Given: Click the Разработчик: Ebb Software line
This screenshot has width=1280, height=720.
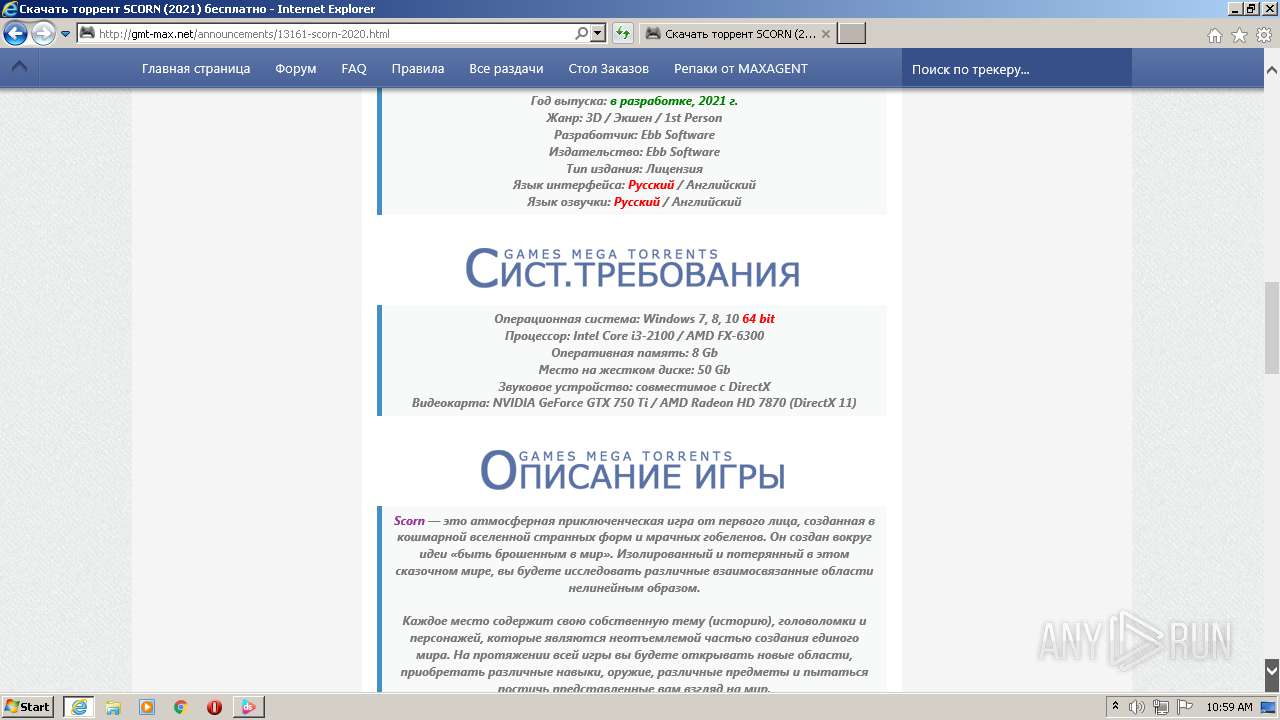Looking at the screenshot, I should tap(634, 135).
